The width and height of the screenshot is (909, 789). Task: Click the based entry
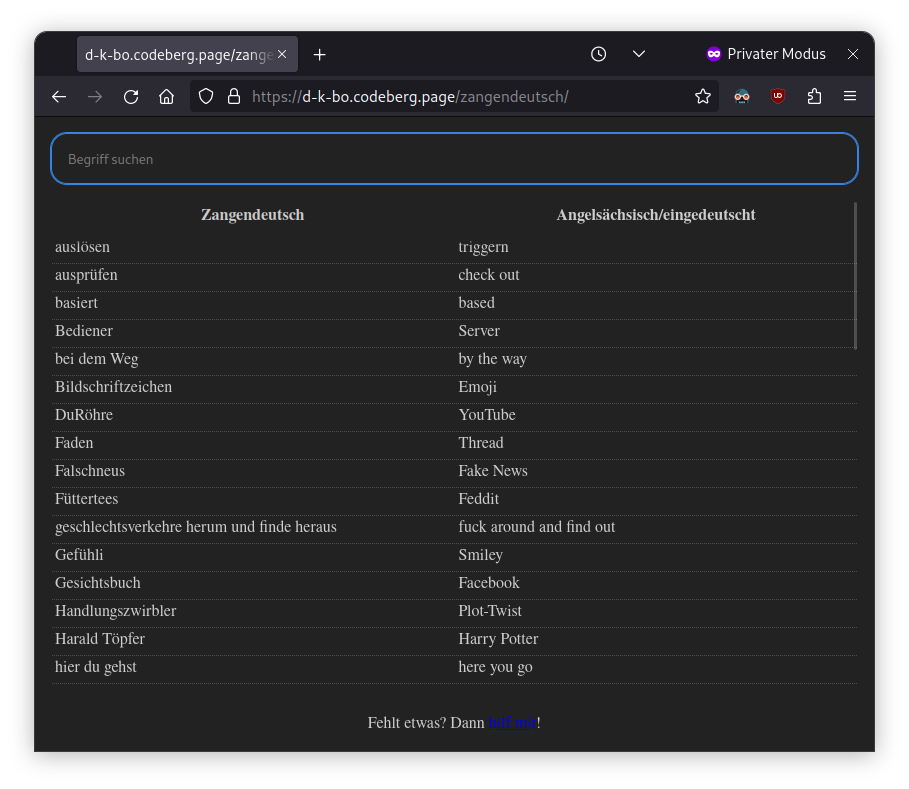tap(477, 303)
